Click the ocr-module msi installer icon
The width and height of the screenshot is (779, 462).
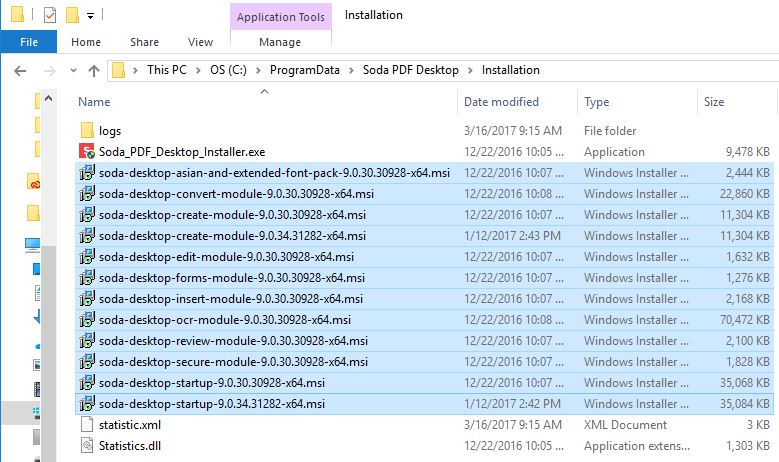coord(87,320)
